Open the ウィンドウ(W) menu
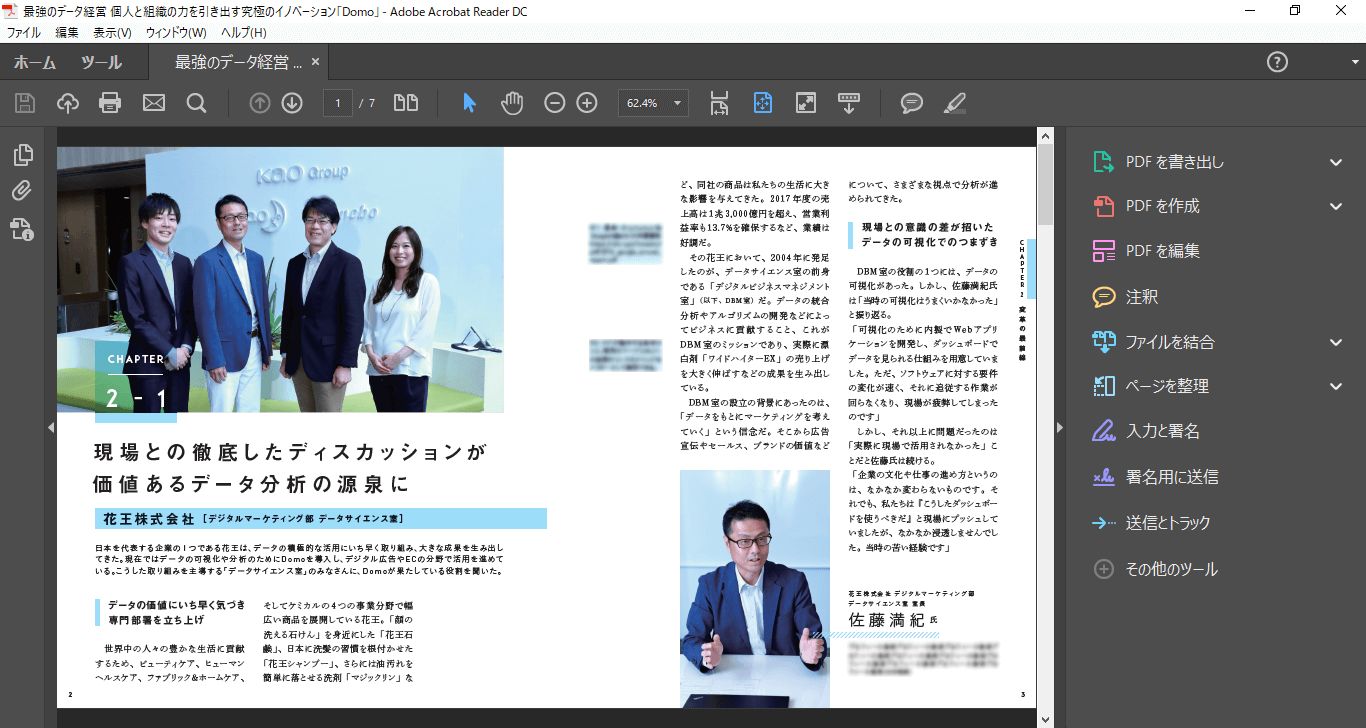Viewport: 1366px width, 728px height. [x=176, y=33]
